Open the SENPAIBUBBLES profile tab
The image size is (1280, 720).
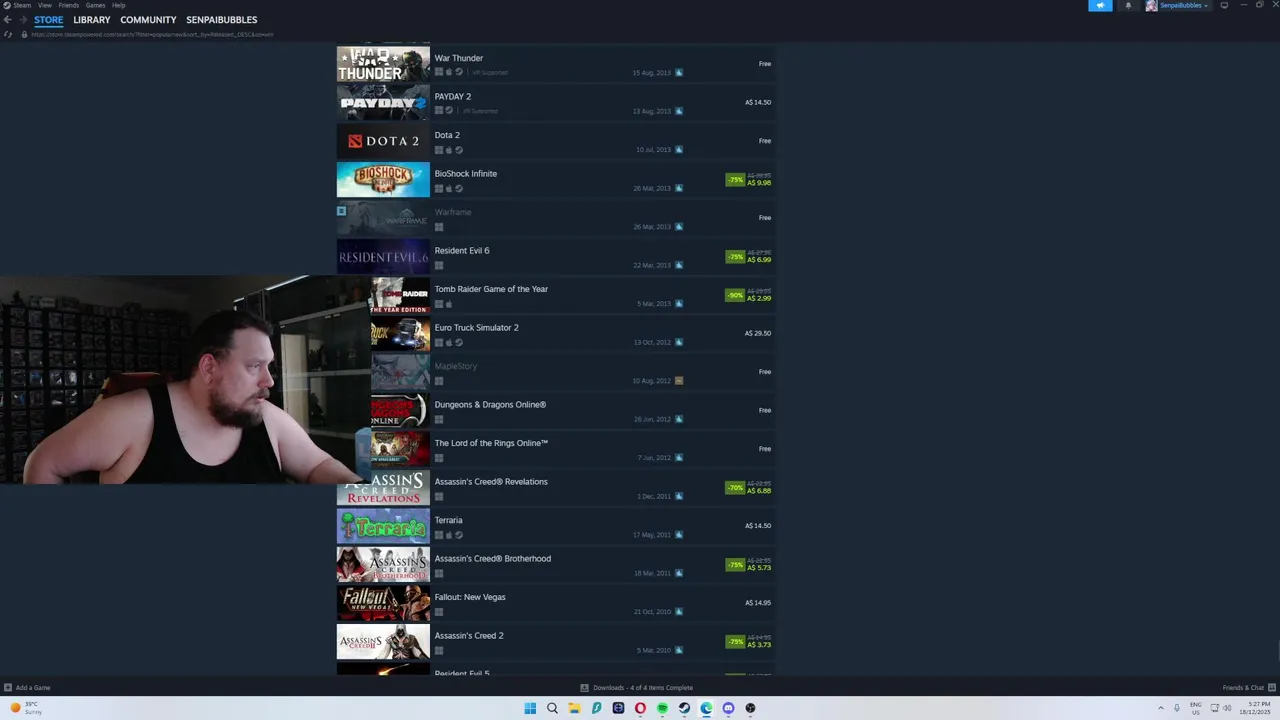pyautogui.click(x=222, y=20)
